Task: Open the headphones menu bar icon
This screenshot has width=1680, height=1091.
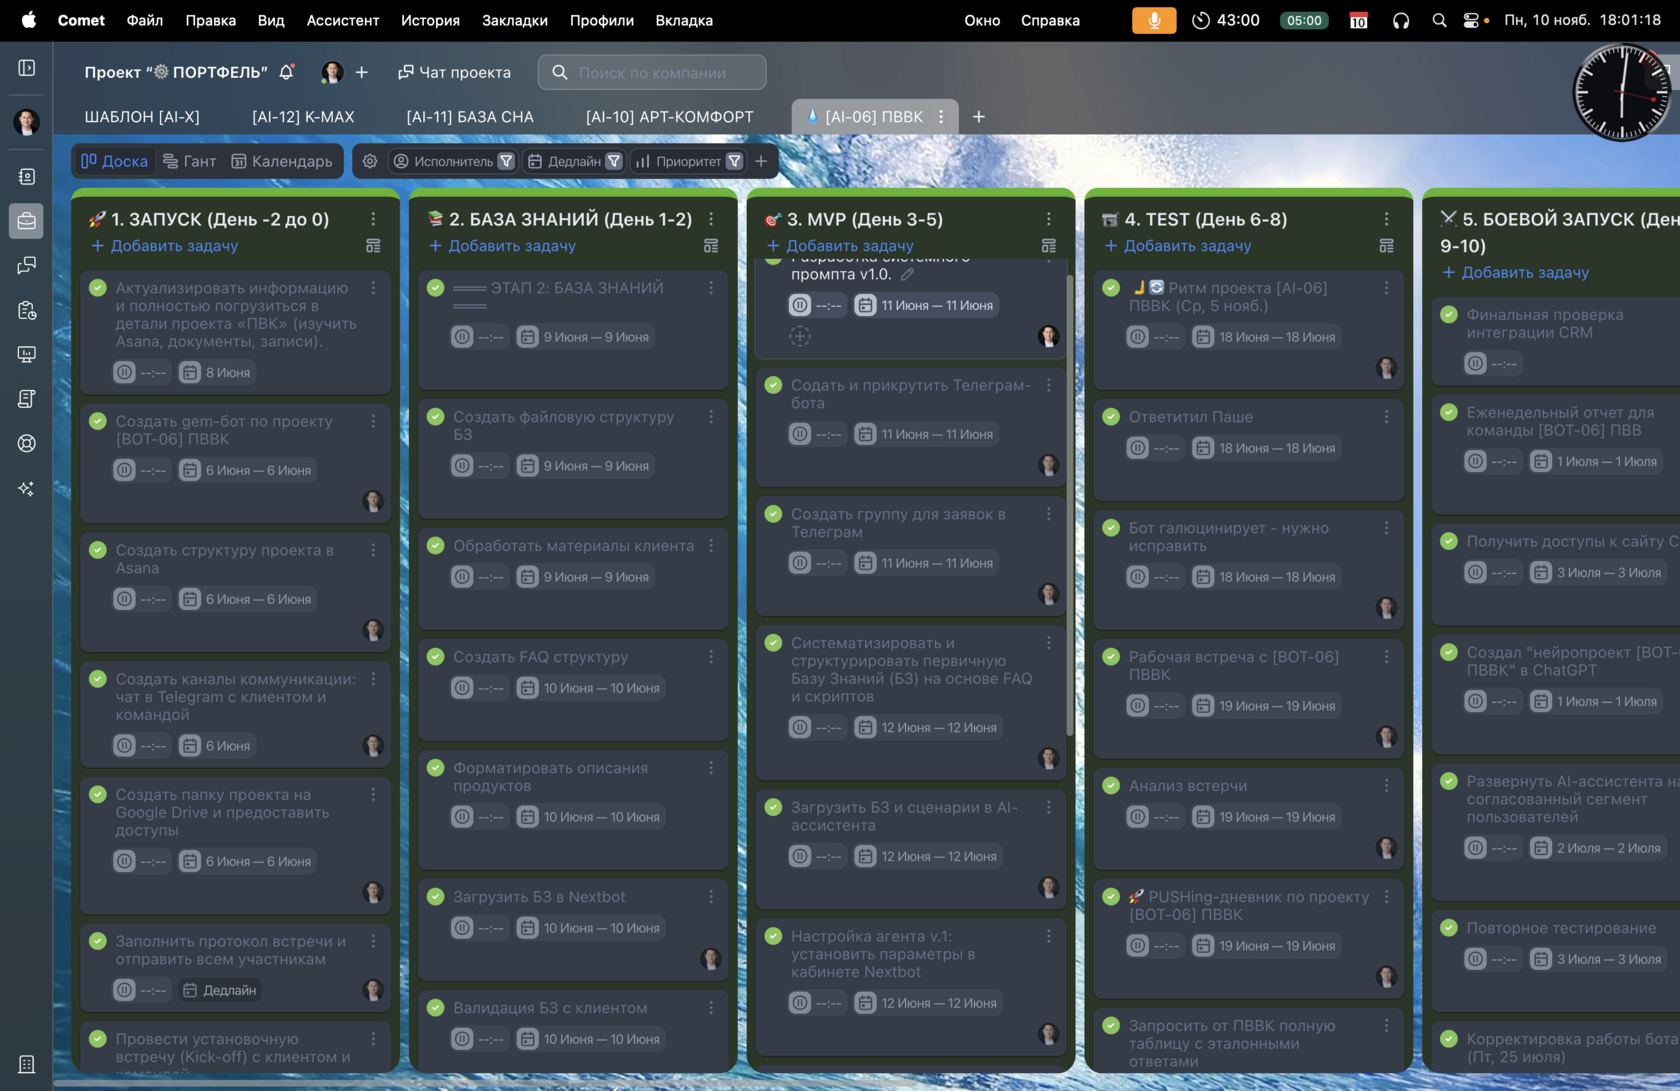Action: point(1401,20)
